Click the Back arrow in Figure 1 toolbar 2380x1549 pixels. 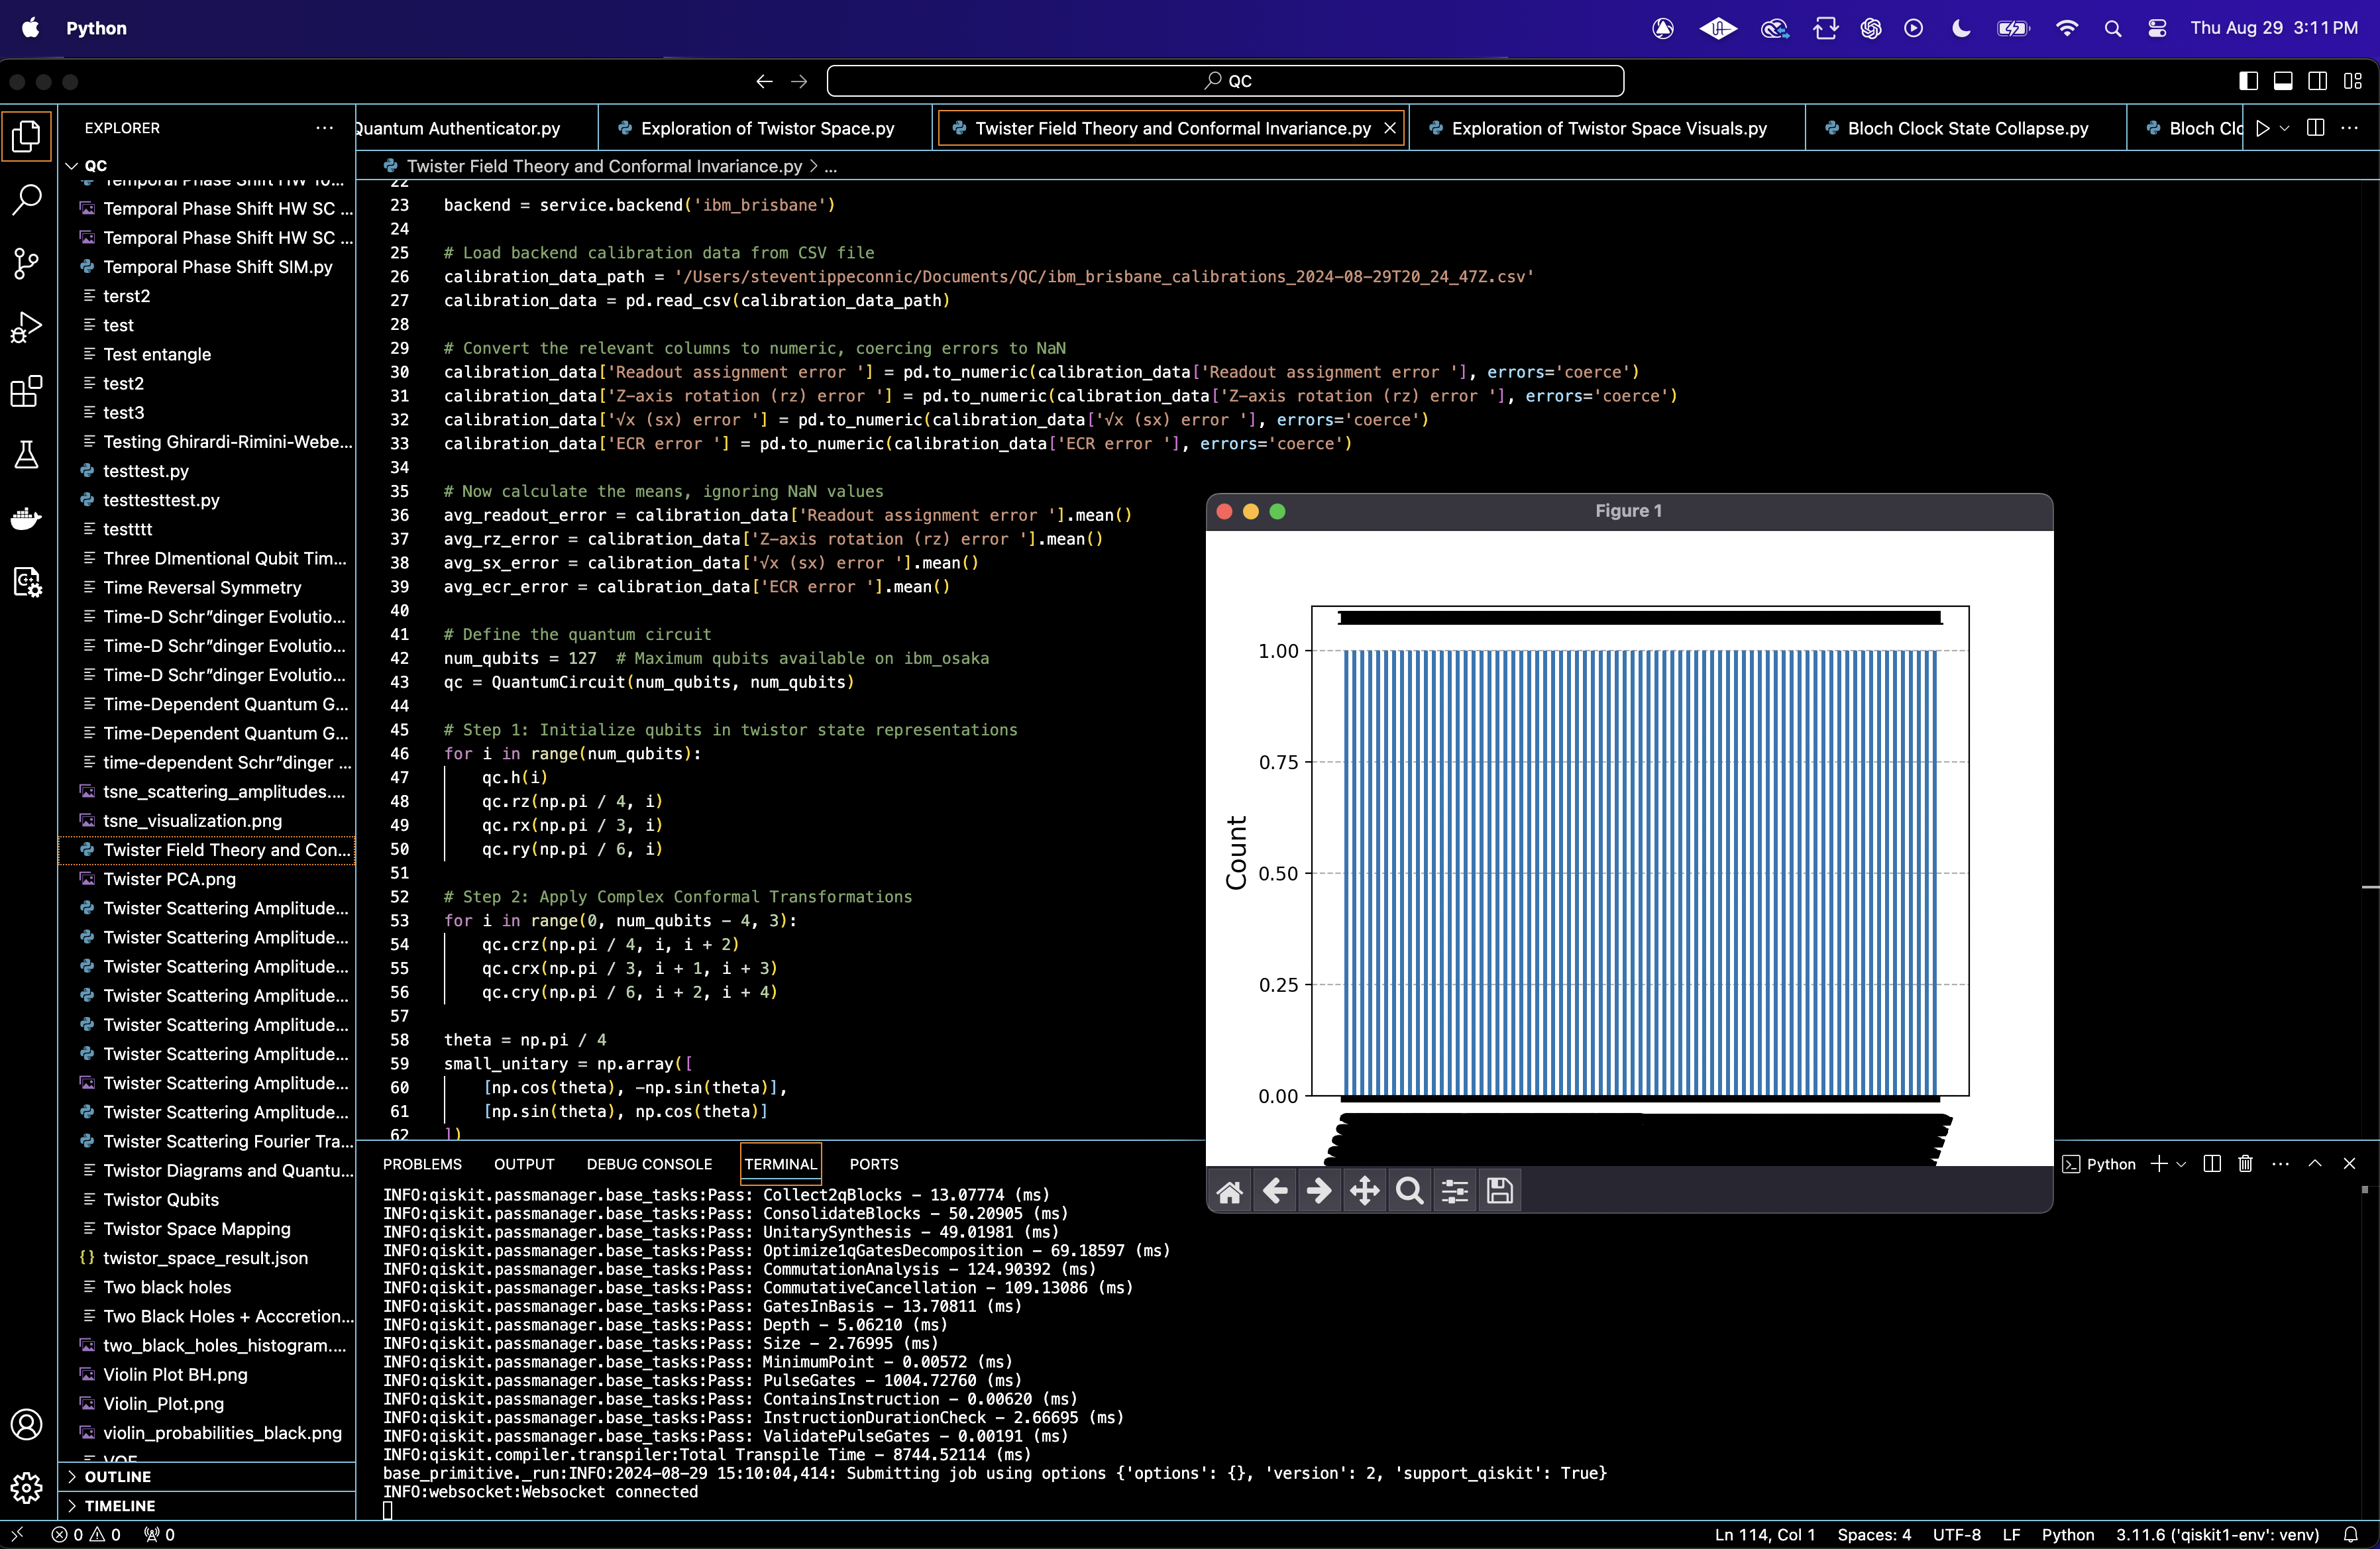click(1275, 1191)
